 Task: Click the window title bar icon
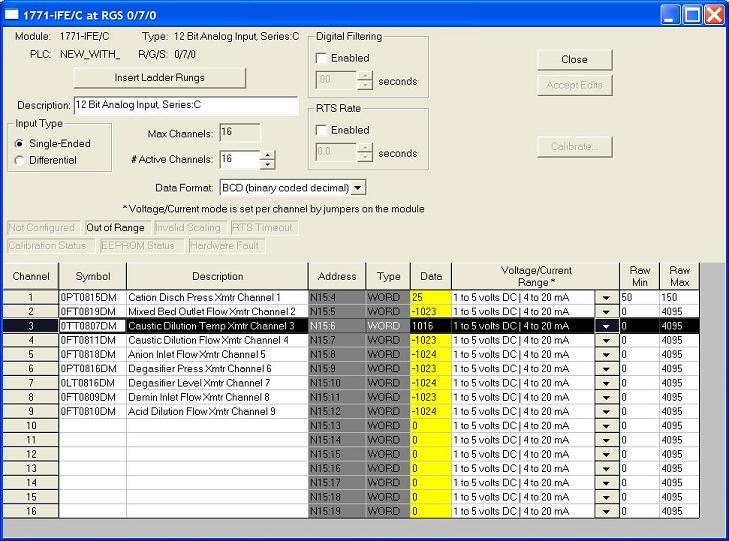coord(11,15)
